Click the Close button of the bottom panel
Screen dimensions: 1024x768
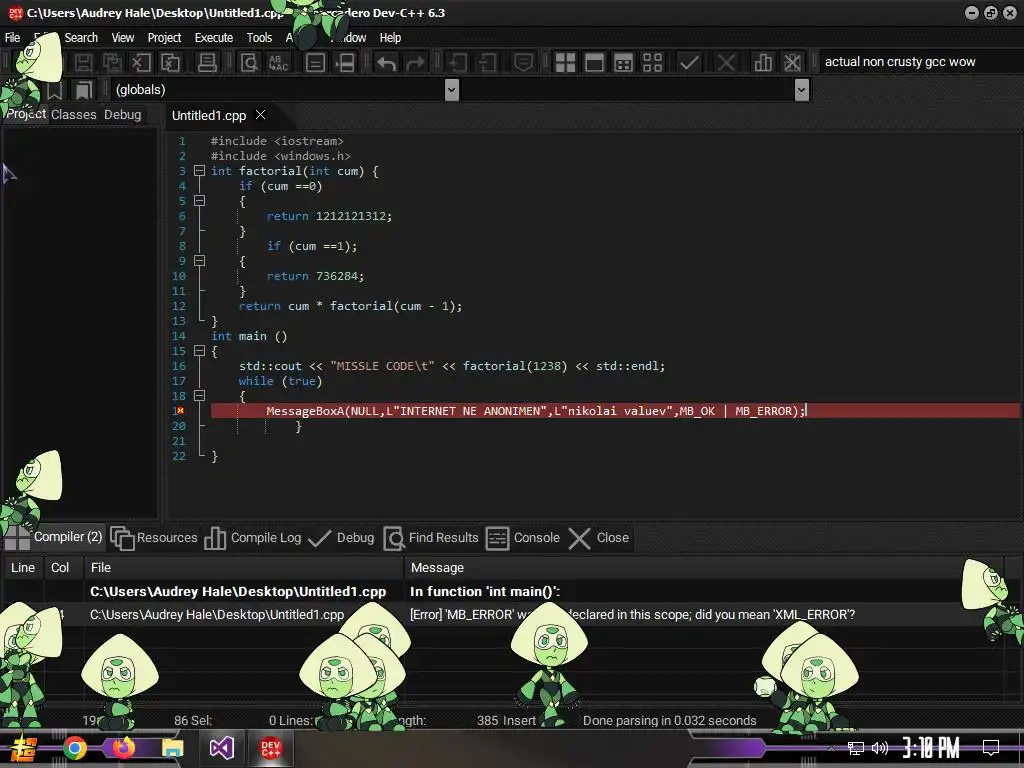599,538
